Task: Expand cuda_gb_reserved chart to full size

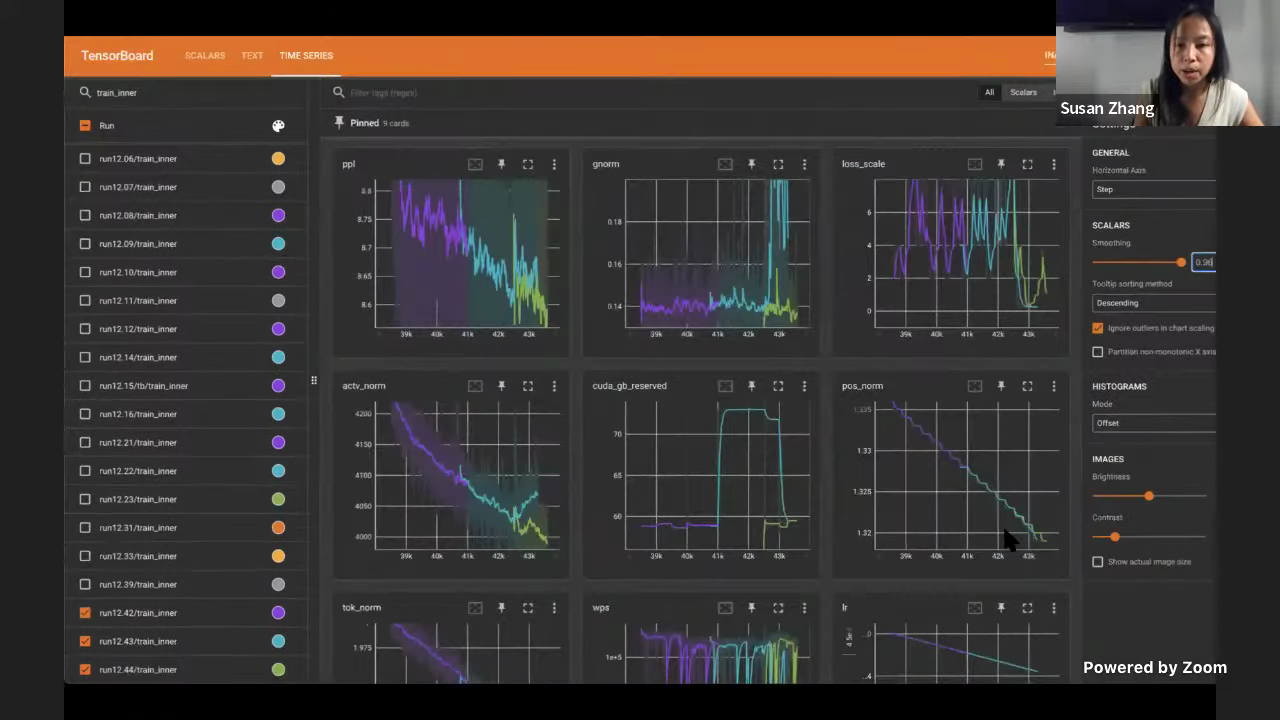Action: pos(778,386)
